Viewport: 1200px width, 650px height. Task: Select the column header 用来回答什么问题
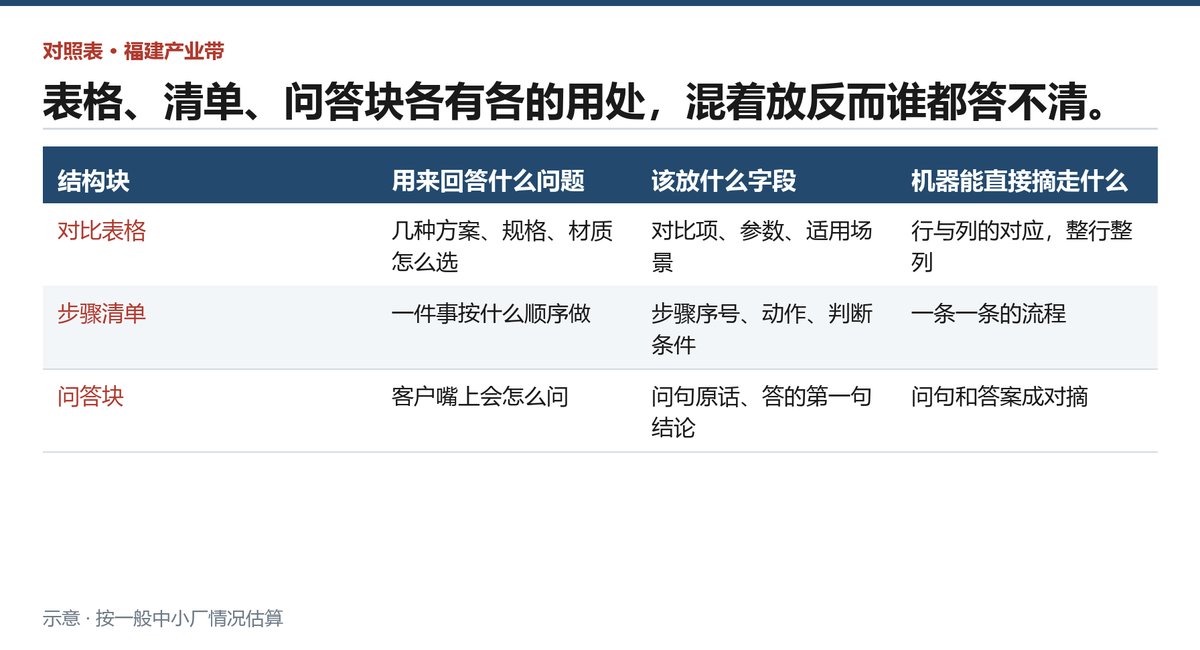488,181
